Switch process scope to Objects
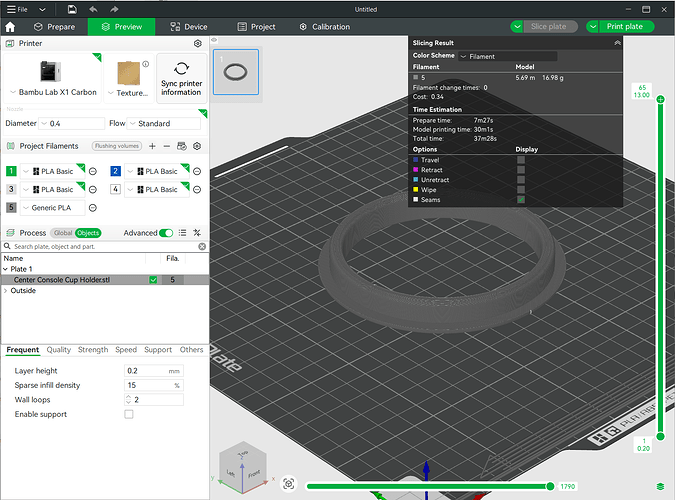The image size is (675, 500). [x=88, y=233]
